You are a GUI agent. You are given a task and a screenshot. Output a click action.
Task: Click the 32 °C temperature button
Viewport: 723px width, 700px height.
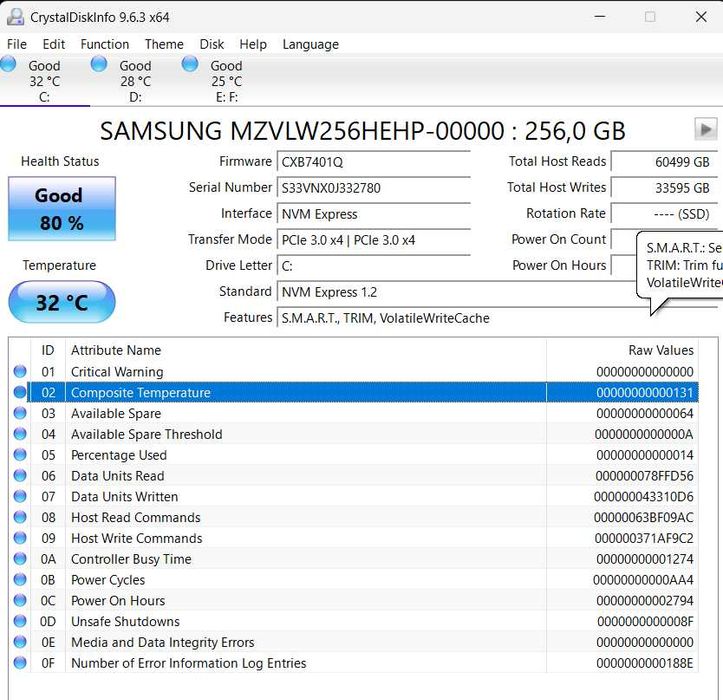click(62, 302)
